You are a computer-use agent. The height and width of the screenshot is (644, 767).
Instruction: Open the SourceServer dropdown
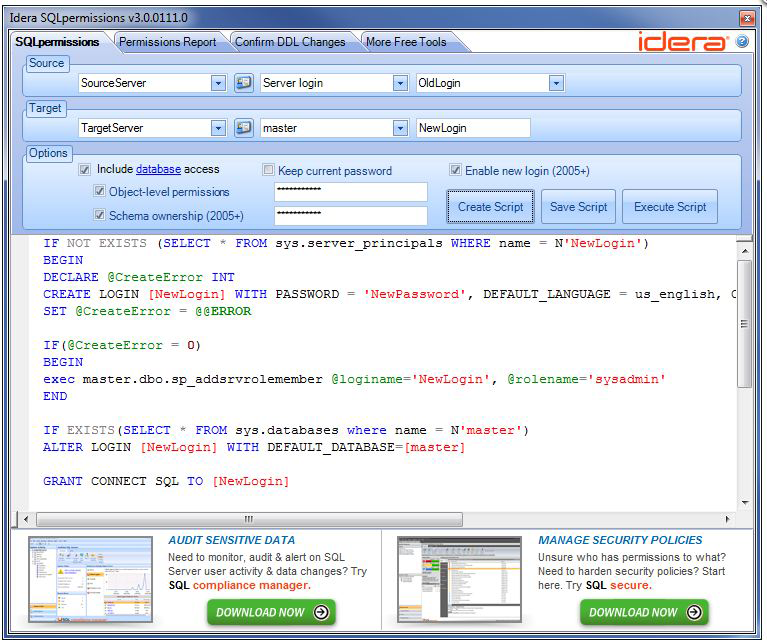[218, 83]
